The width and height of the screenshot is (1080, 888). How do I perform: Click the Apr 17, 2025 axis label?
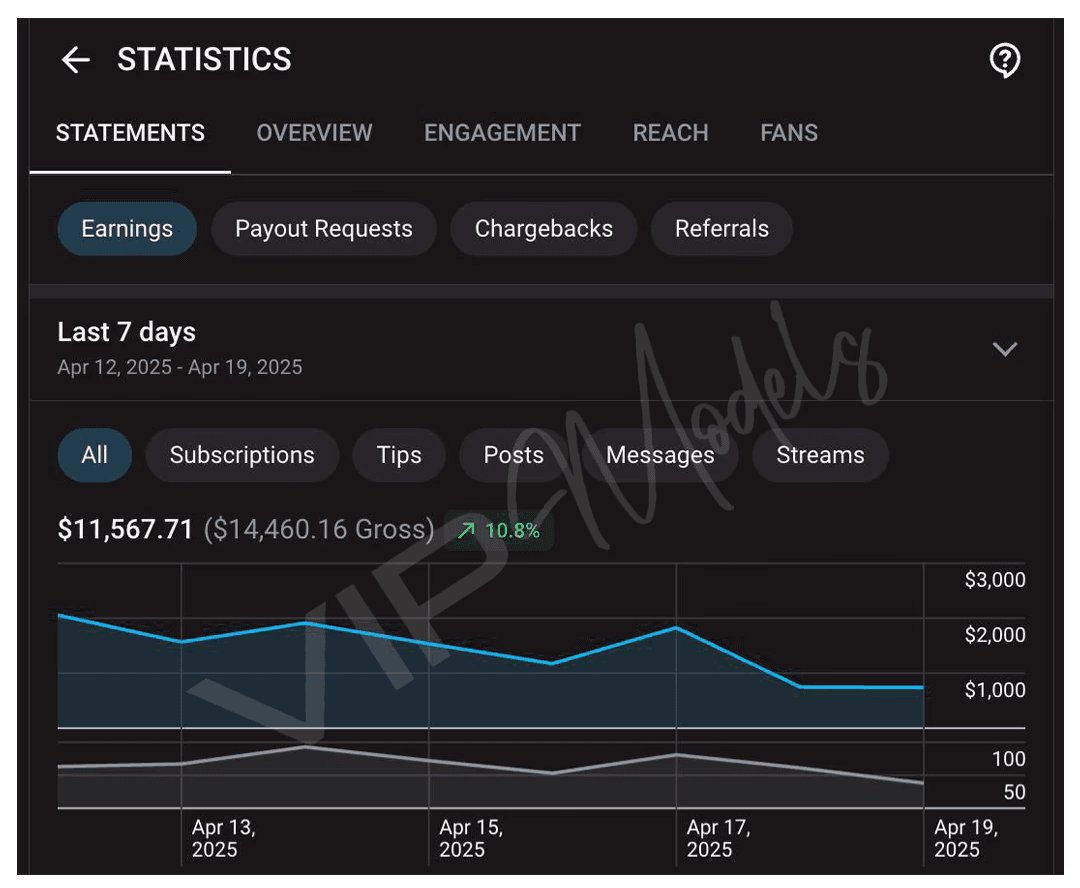718,838
